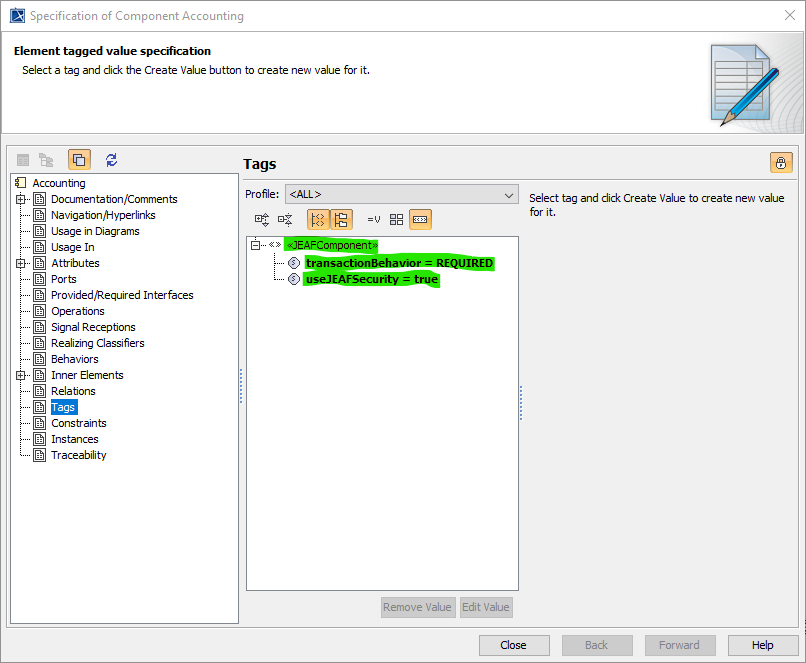Toggle the group-by-stereotype button in the Tags toolbar
The image size is (806, 663).
[318, 220]
